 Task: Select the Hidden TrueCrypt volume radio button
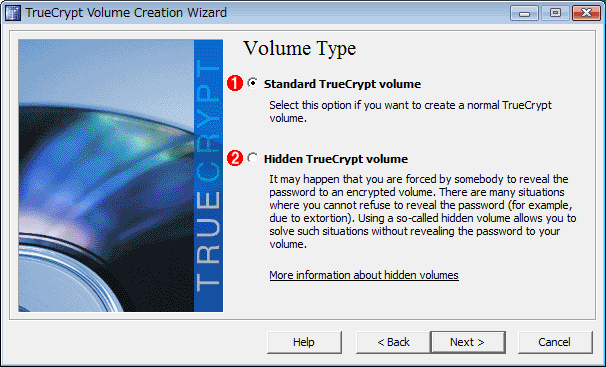(253, 158)
